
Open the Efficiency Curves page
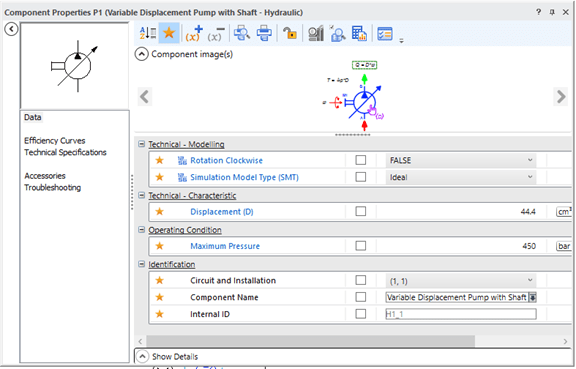(54, 140)
